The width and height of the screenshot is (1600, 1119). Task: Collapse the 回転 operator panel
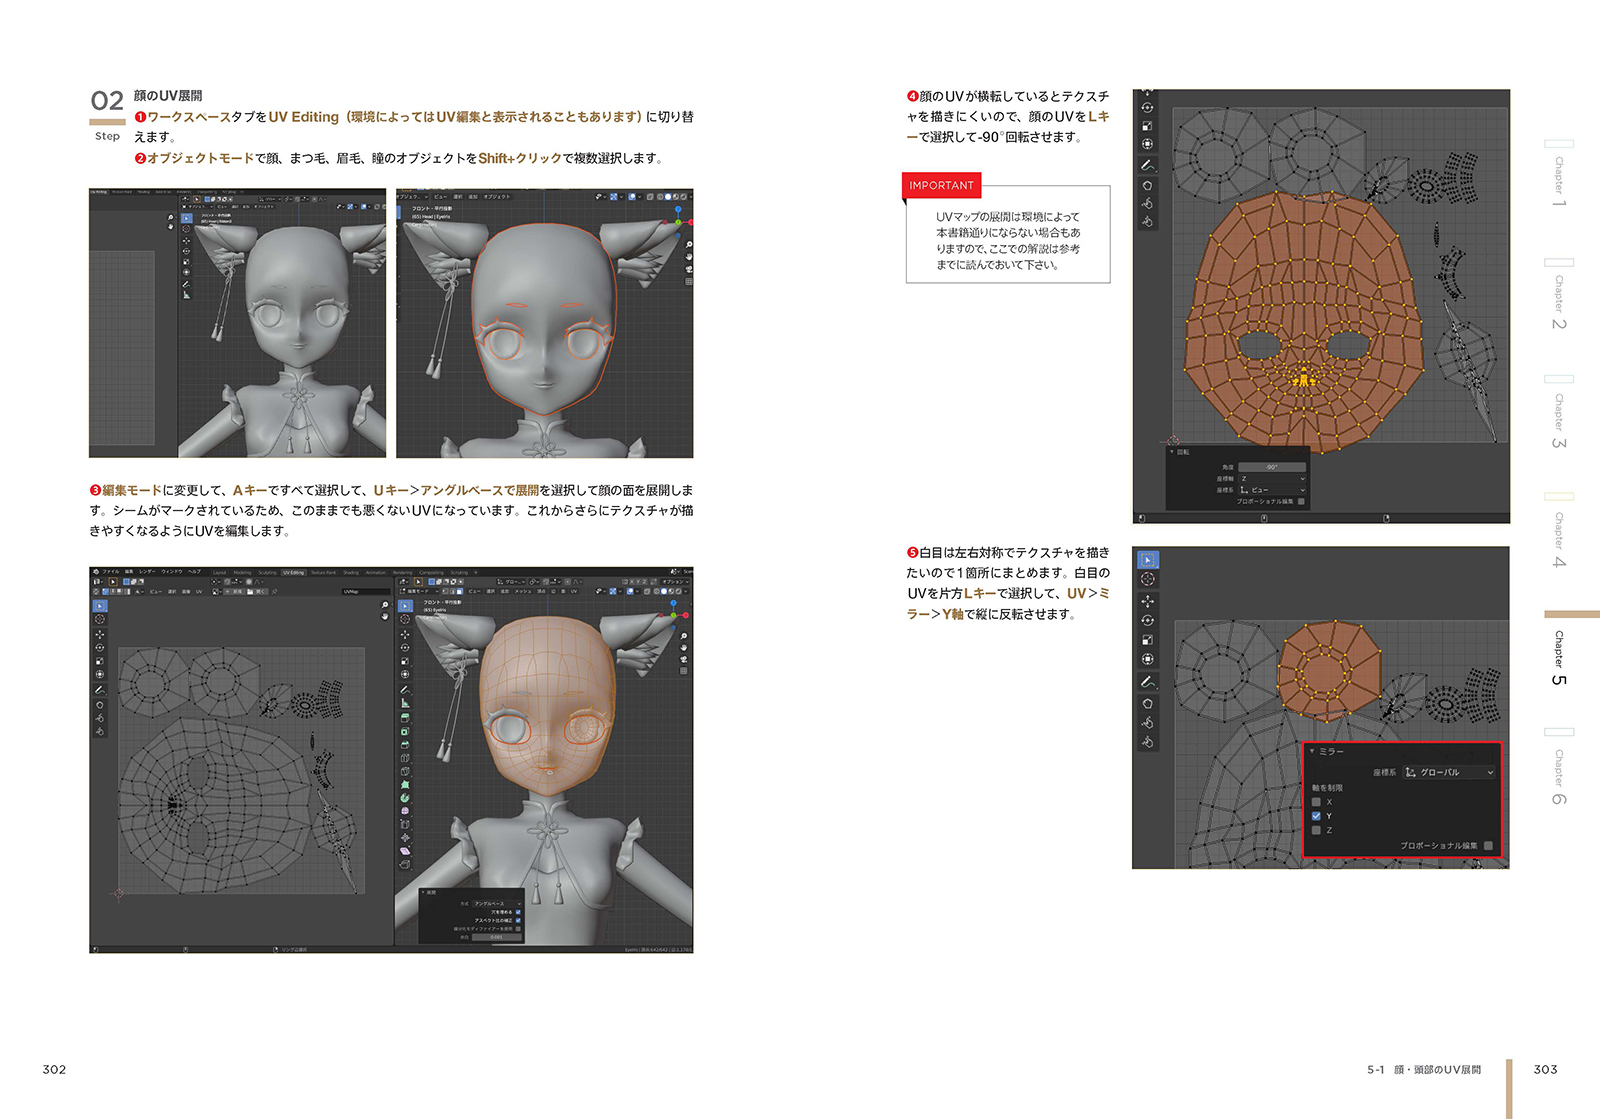click(x=1172, y=452)
